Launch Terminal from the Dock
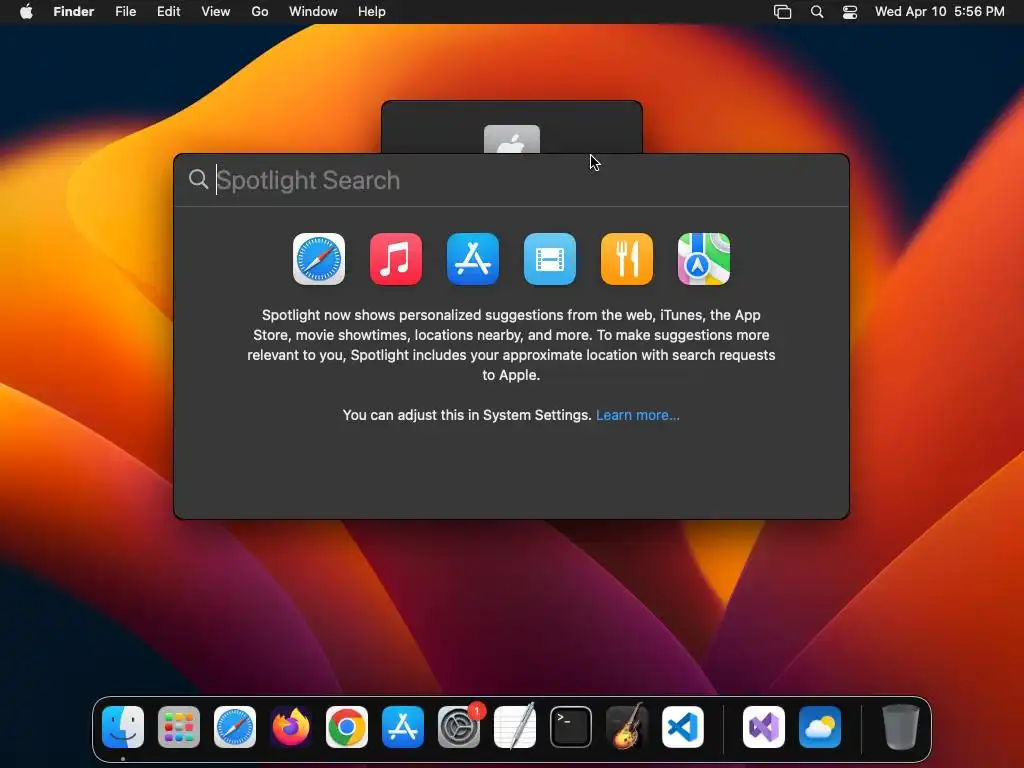This screenshot has width=1024, height=768. [571, 727]
